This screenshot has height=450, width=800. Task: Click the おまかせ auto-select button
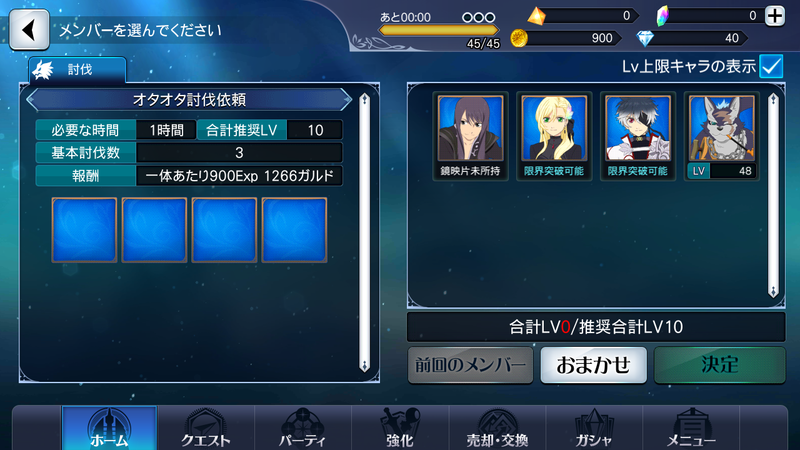(x=593, y=365)
